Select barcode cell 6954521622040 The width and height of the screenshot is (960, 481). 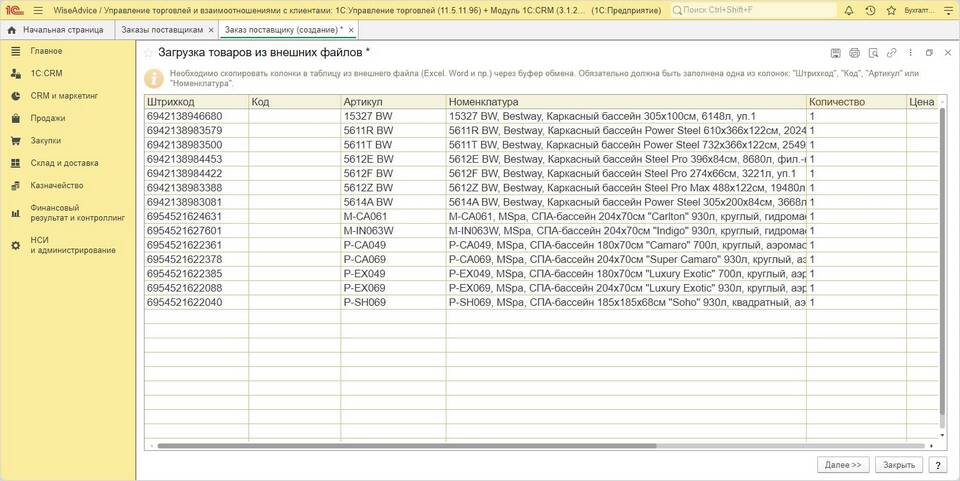[x=197, y=302]
